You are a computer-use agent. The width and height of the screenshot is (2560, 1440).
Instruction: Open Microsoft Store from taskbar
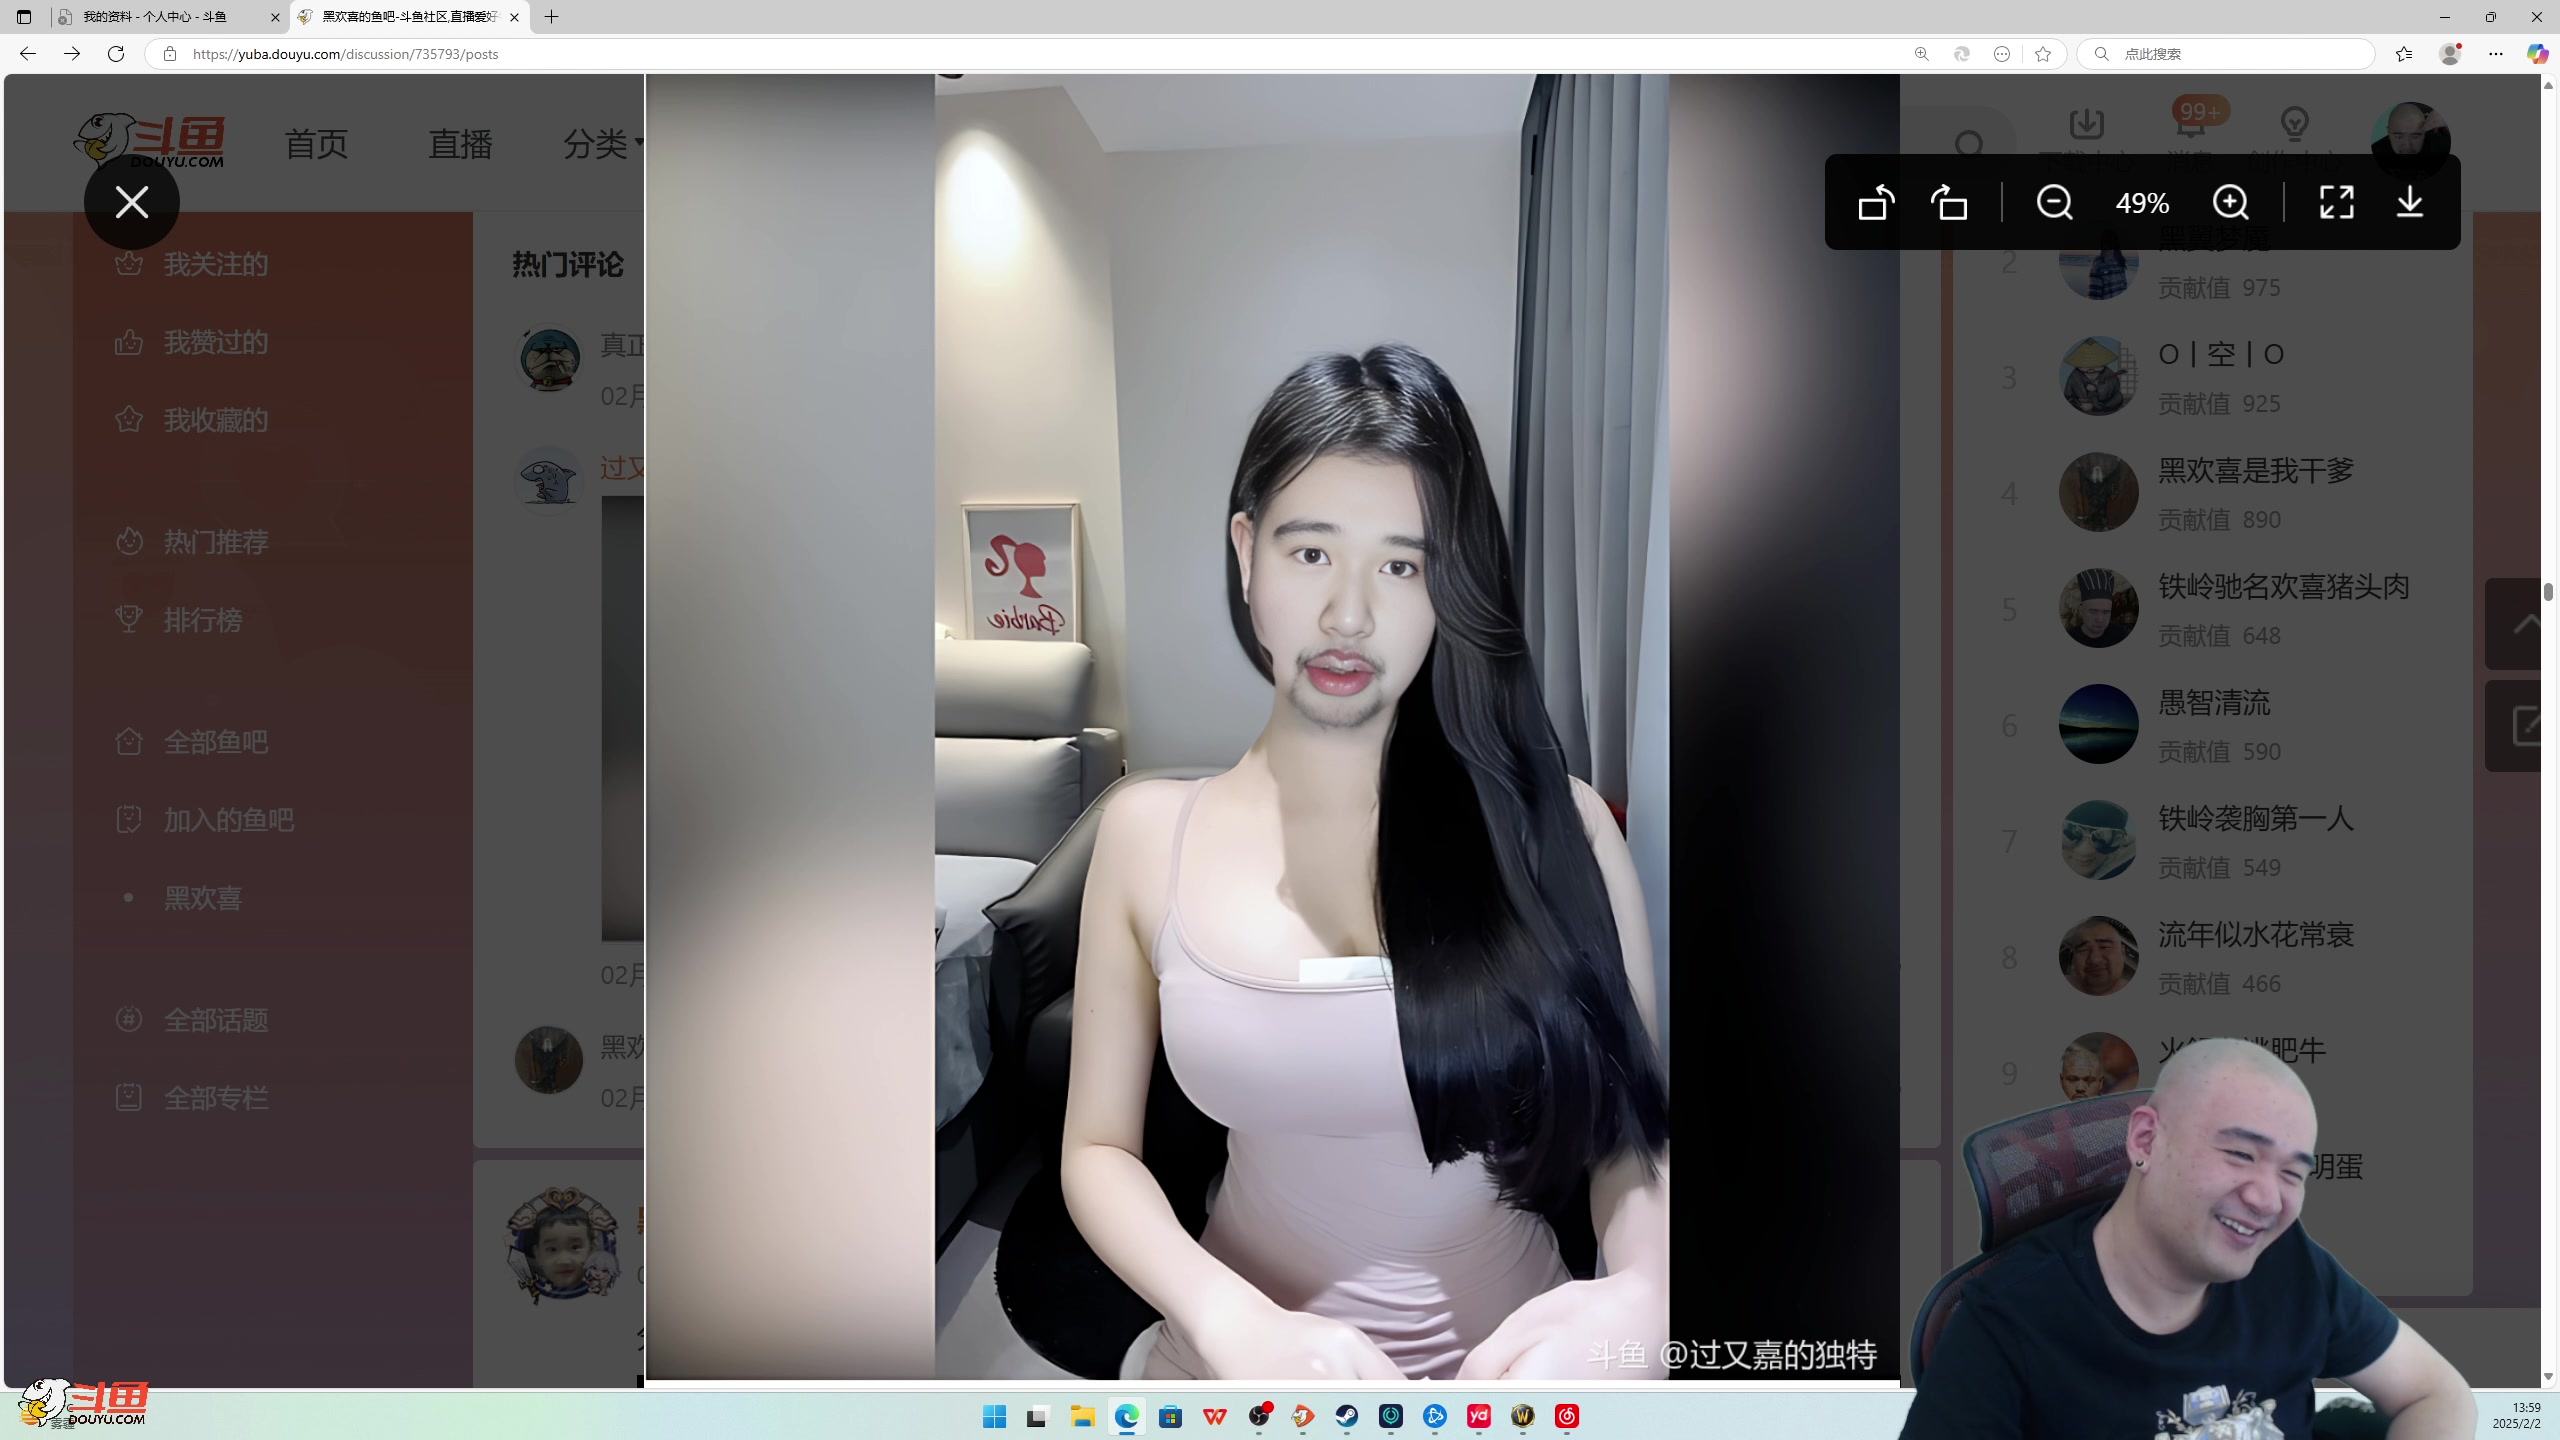1170,1416
